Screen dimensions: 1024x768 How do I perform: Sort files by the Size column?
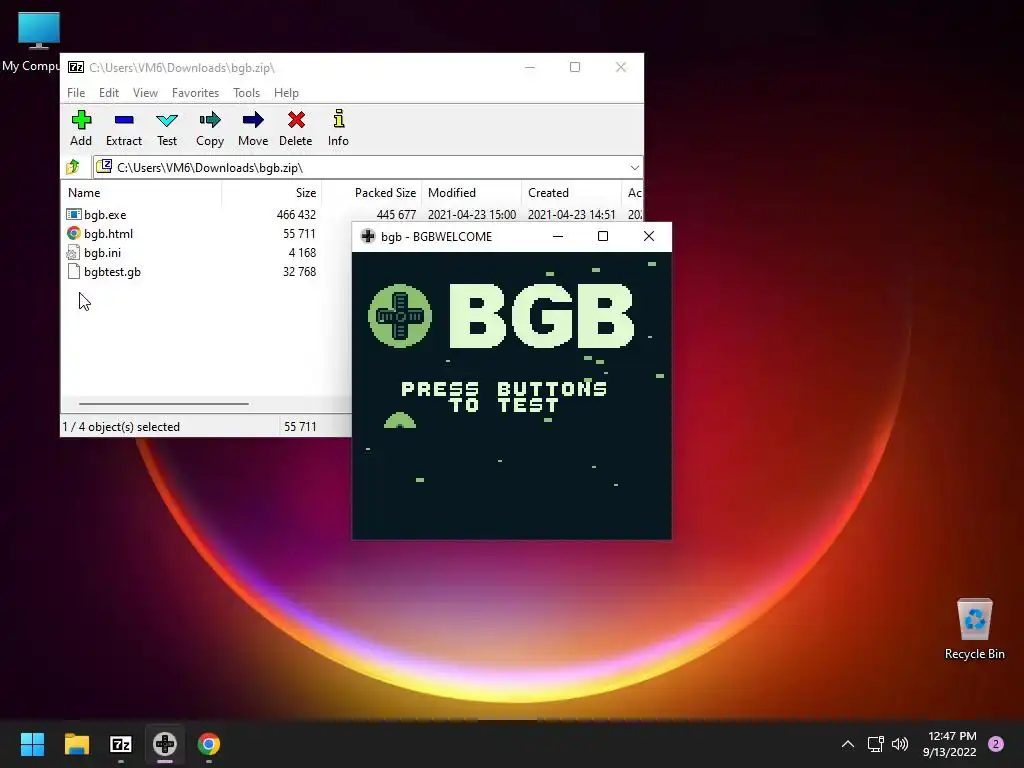click(x=271, y=193)
